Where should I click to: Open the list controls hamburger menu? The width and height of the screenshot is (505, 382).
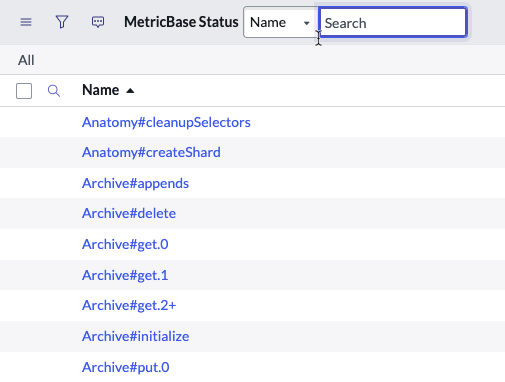point(26,22)
